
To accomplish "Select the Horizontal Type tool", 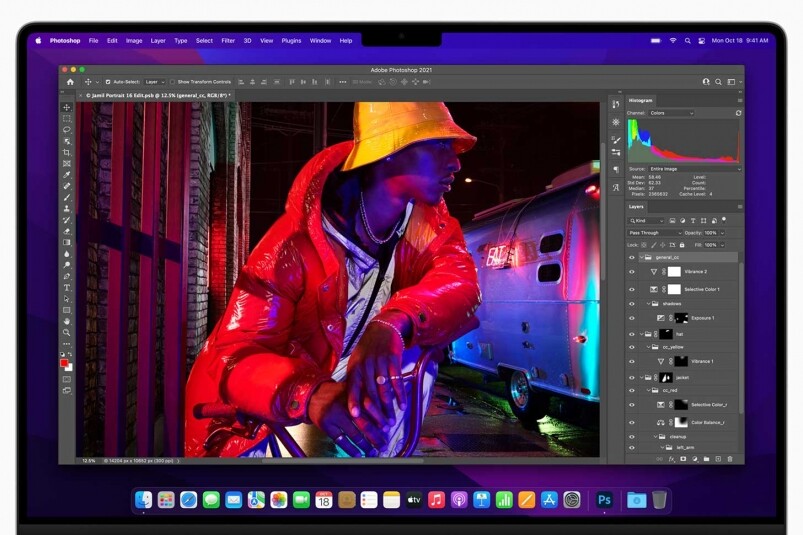I will tap(67, 288).
